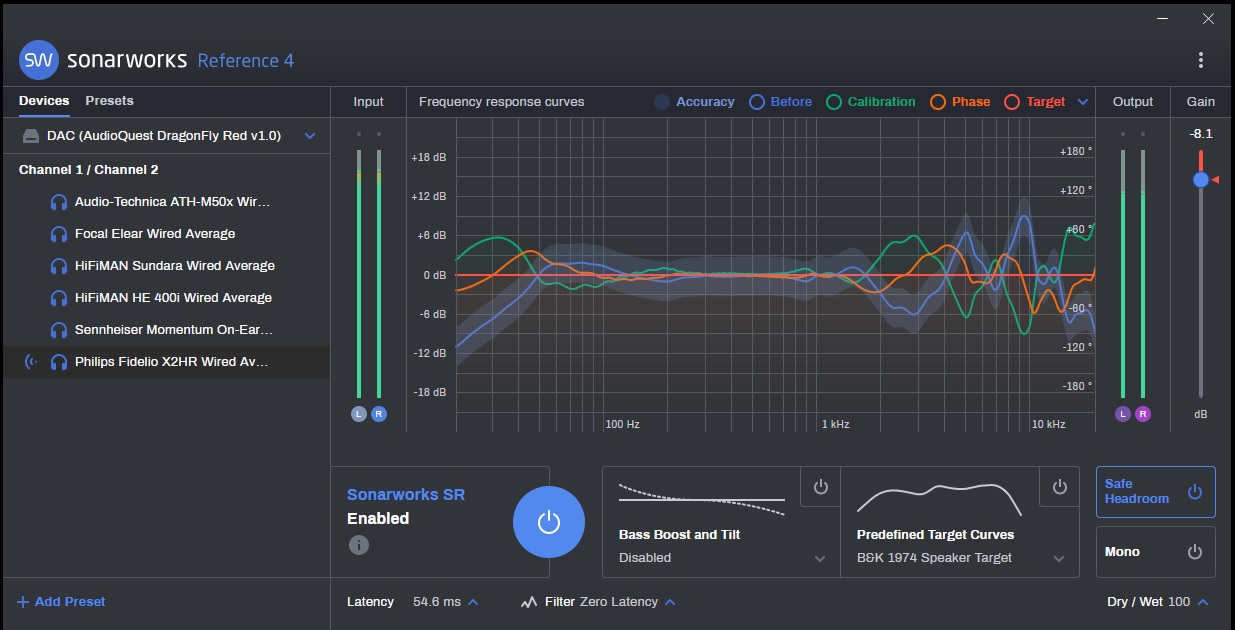The width and height of the screenshot is (1235, 630).
Task: Enable Bass Boost and Tilt power toggle
Action: 821,487
